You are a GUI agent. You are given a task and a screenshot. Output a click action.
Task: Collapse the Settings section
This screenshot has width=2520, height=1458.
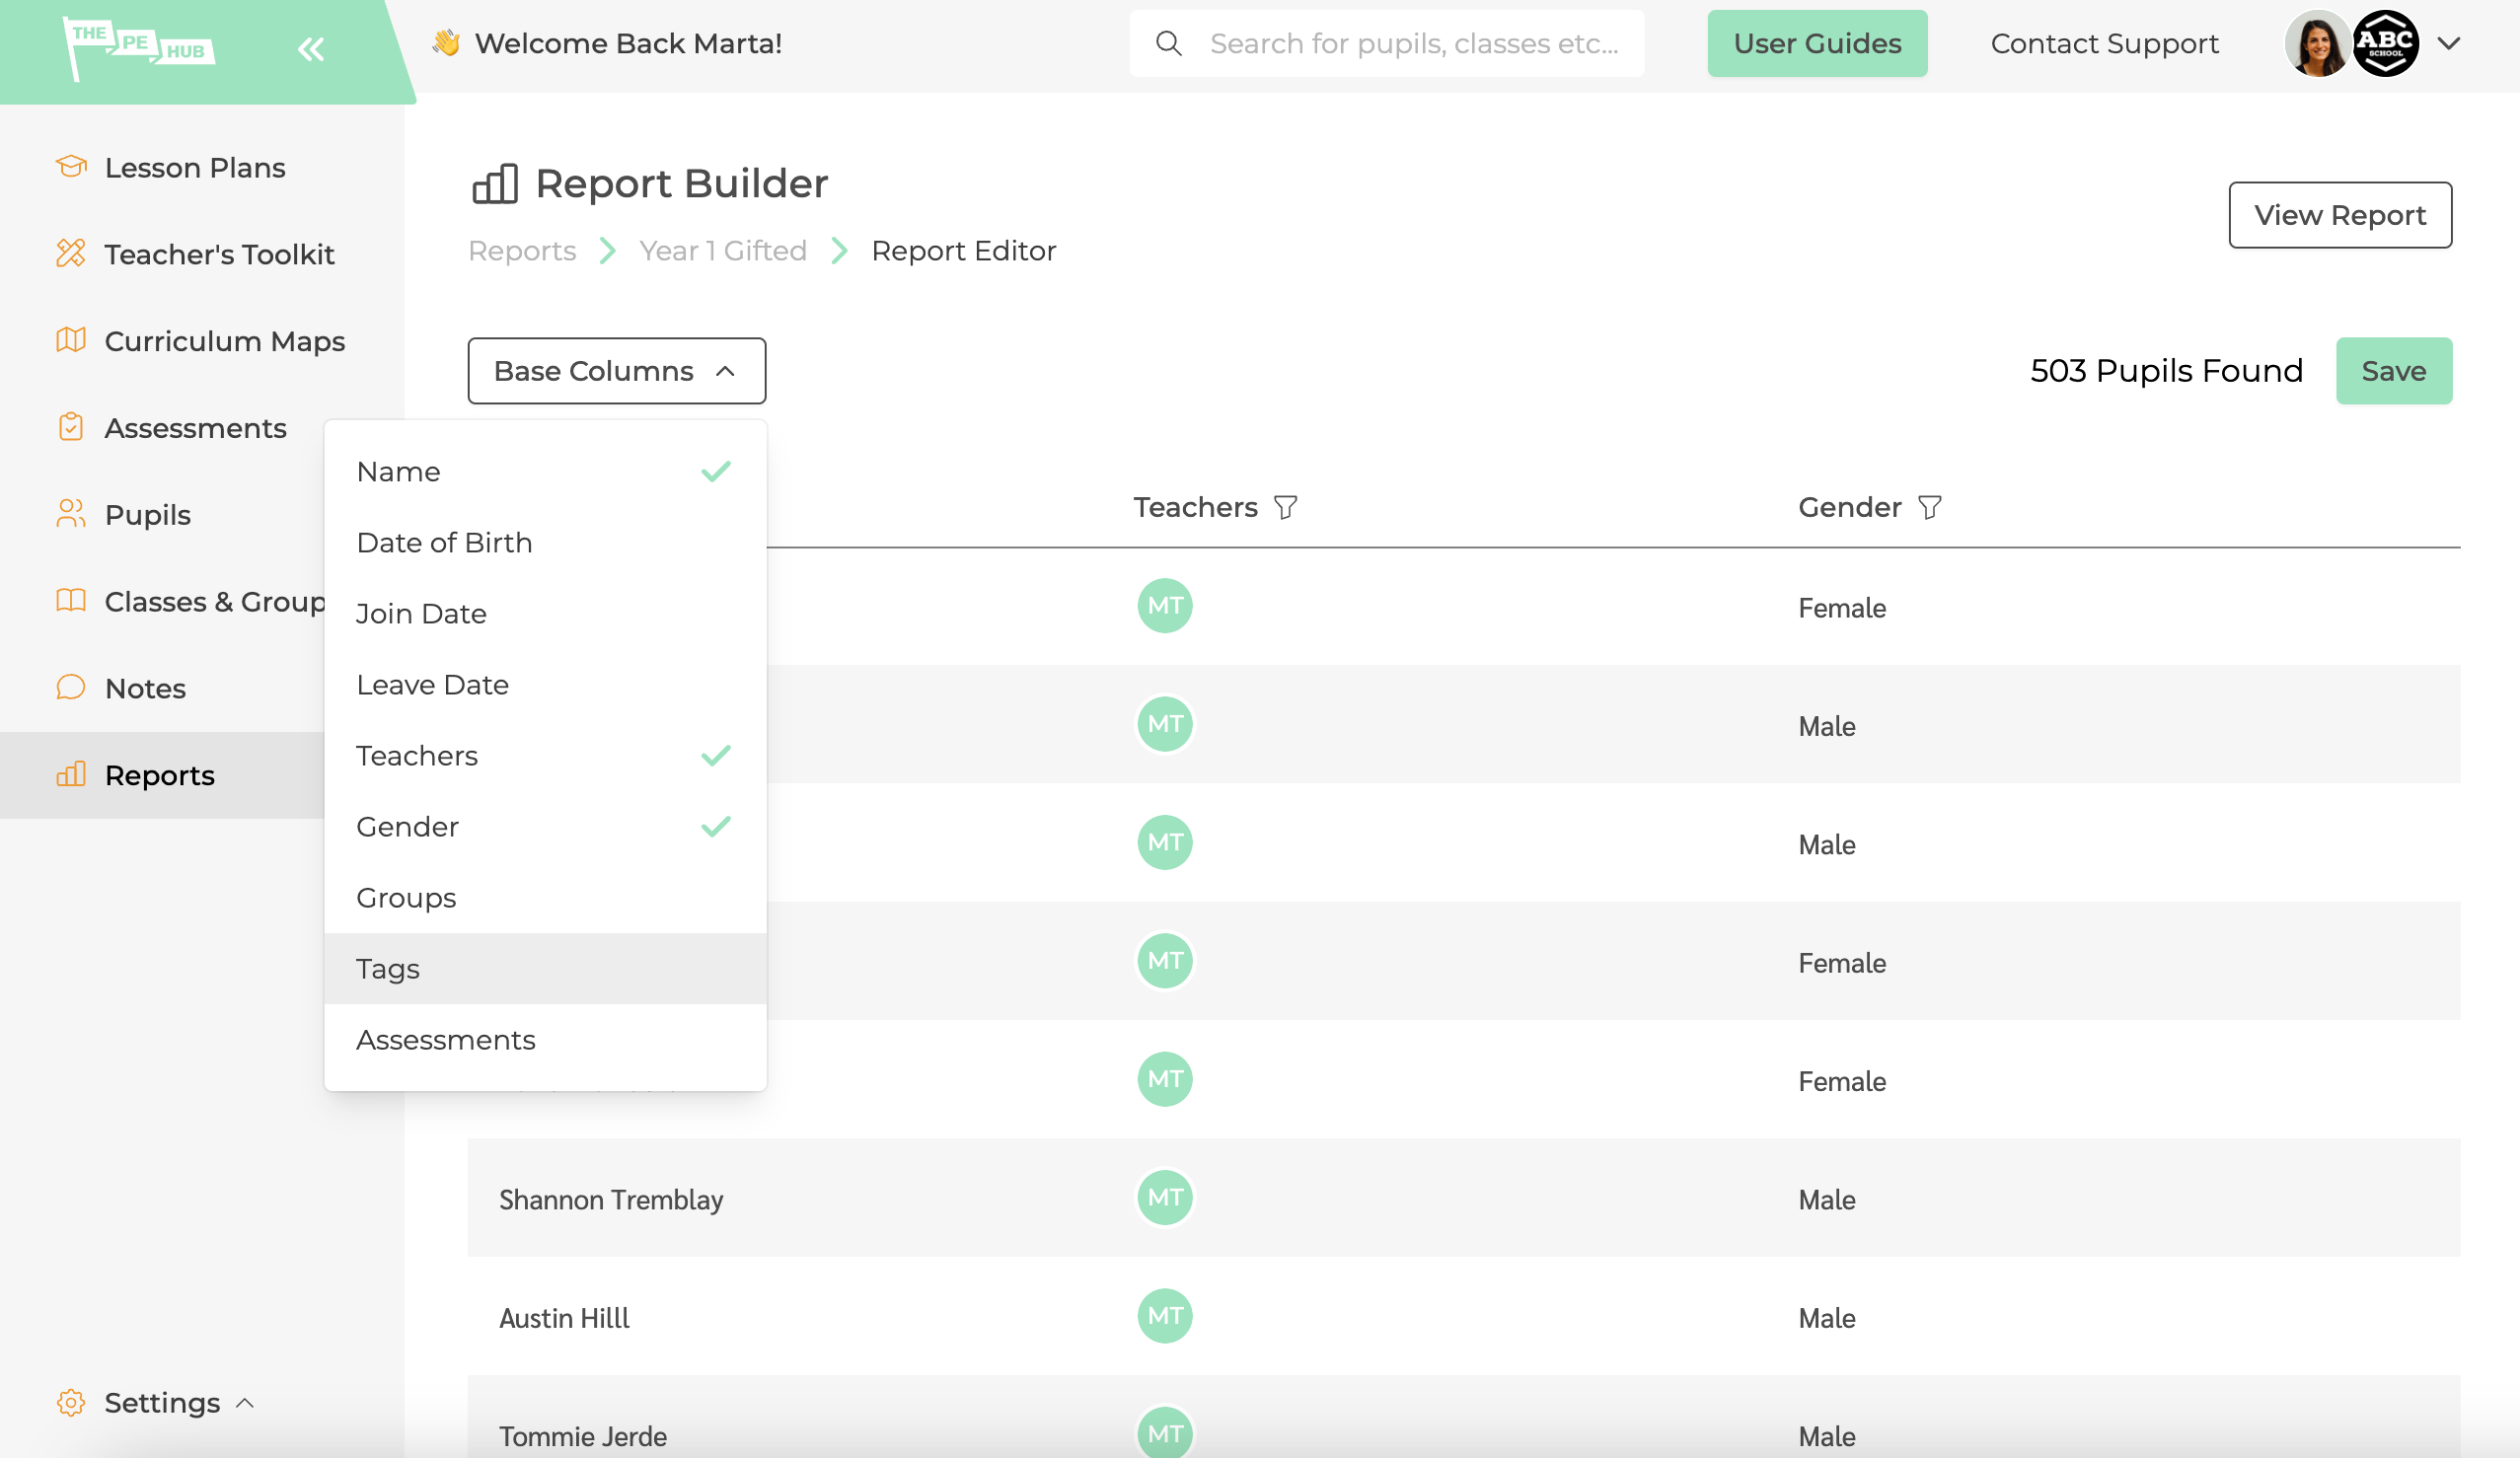(243, 1402)
